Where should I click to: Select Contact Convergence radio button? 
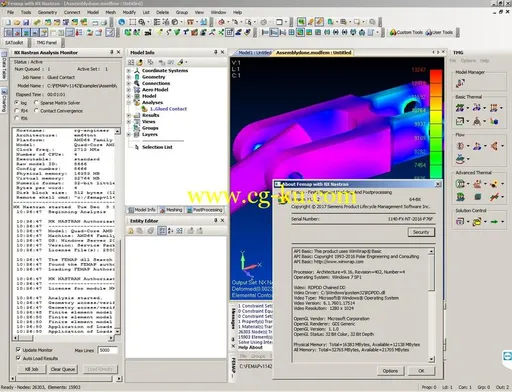pyautogui.click(x=36, y=110)
